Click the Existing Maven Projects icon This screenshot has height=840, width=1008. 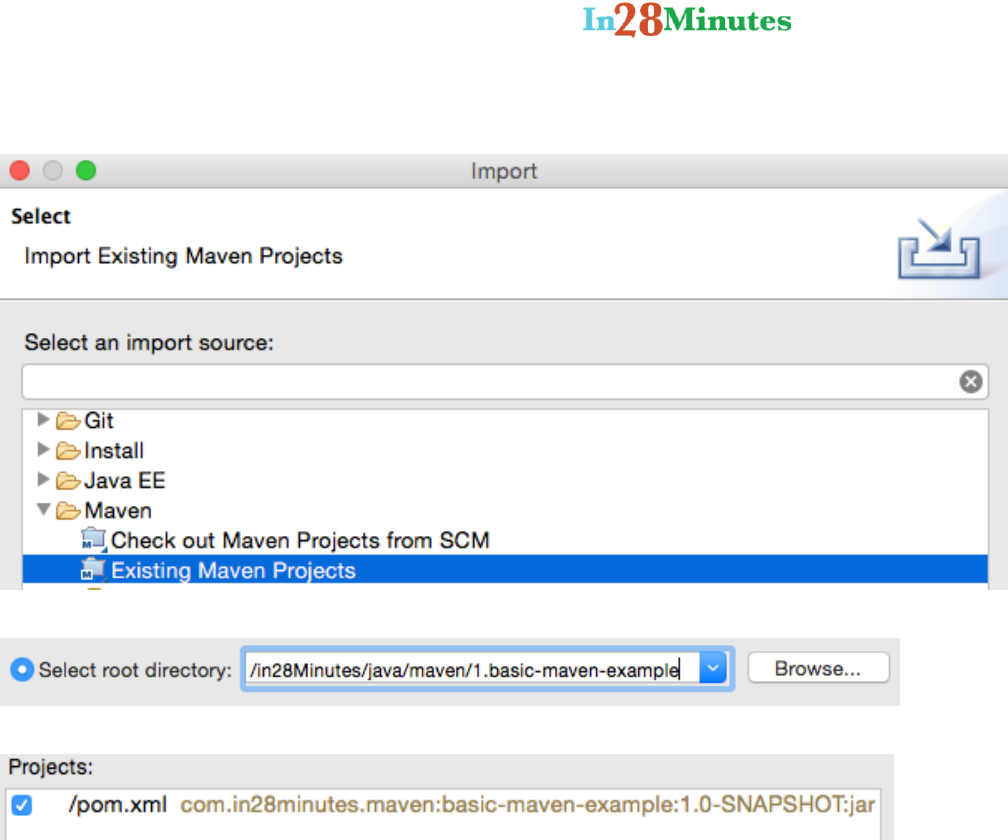click(x=94, y=569)
